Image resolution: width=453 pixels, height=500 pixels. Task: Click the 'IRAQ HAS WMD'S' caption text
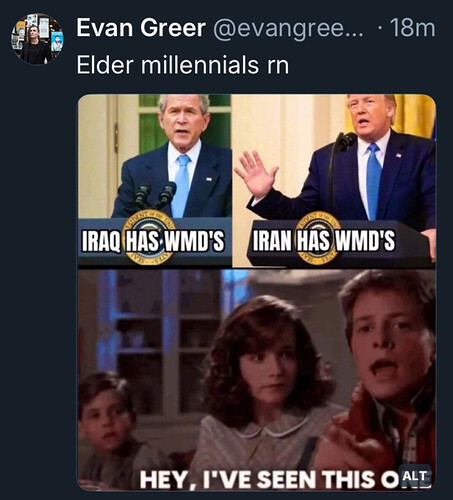153,241
